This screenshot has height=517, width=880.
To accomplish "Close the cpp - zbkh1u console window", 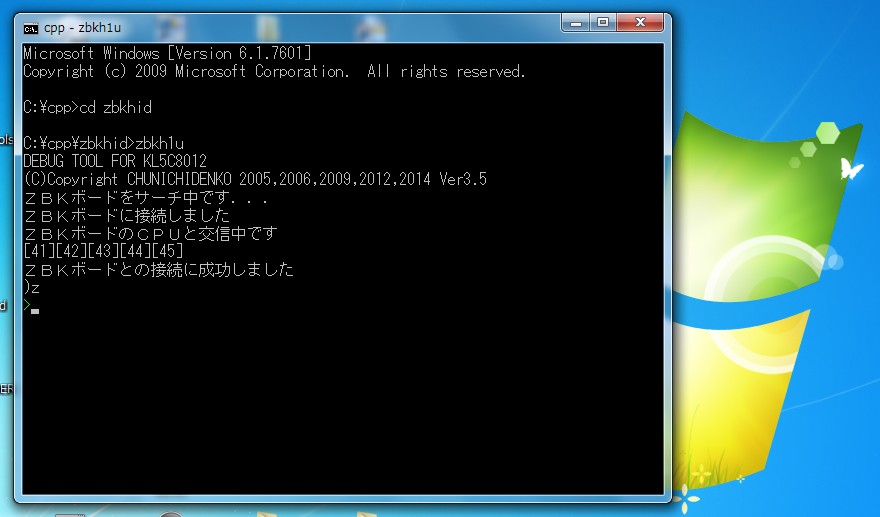I will click(640, 22).
